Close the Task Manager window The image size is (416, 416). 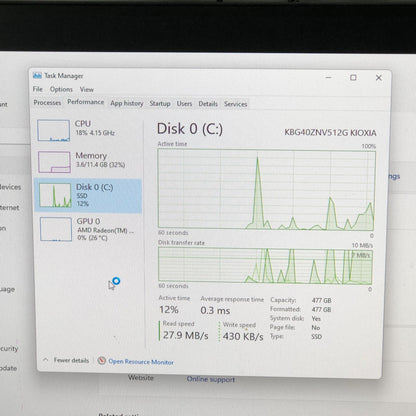(379, 78)
